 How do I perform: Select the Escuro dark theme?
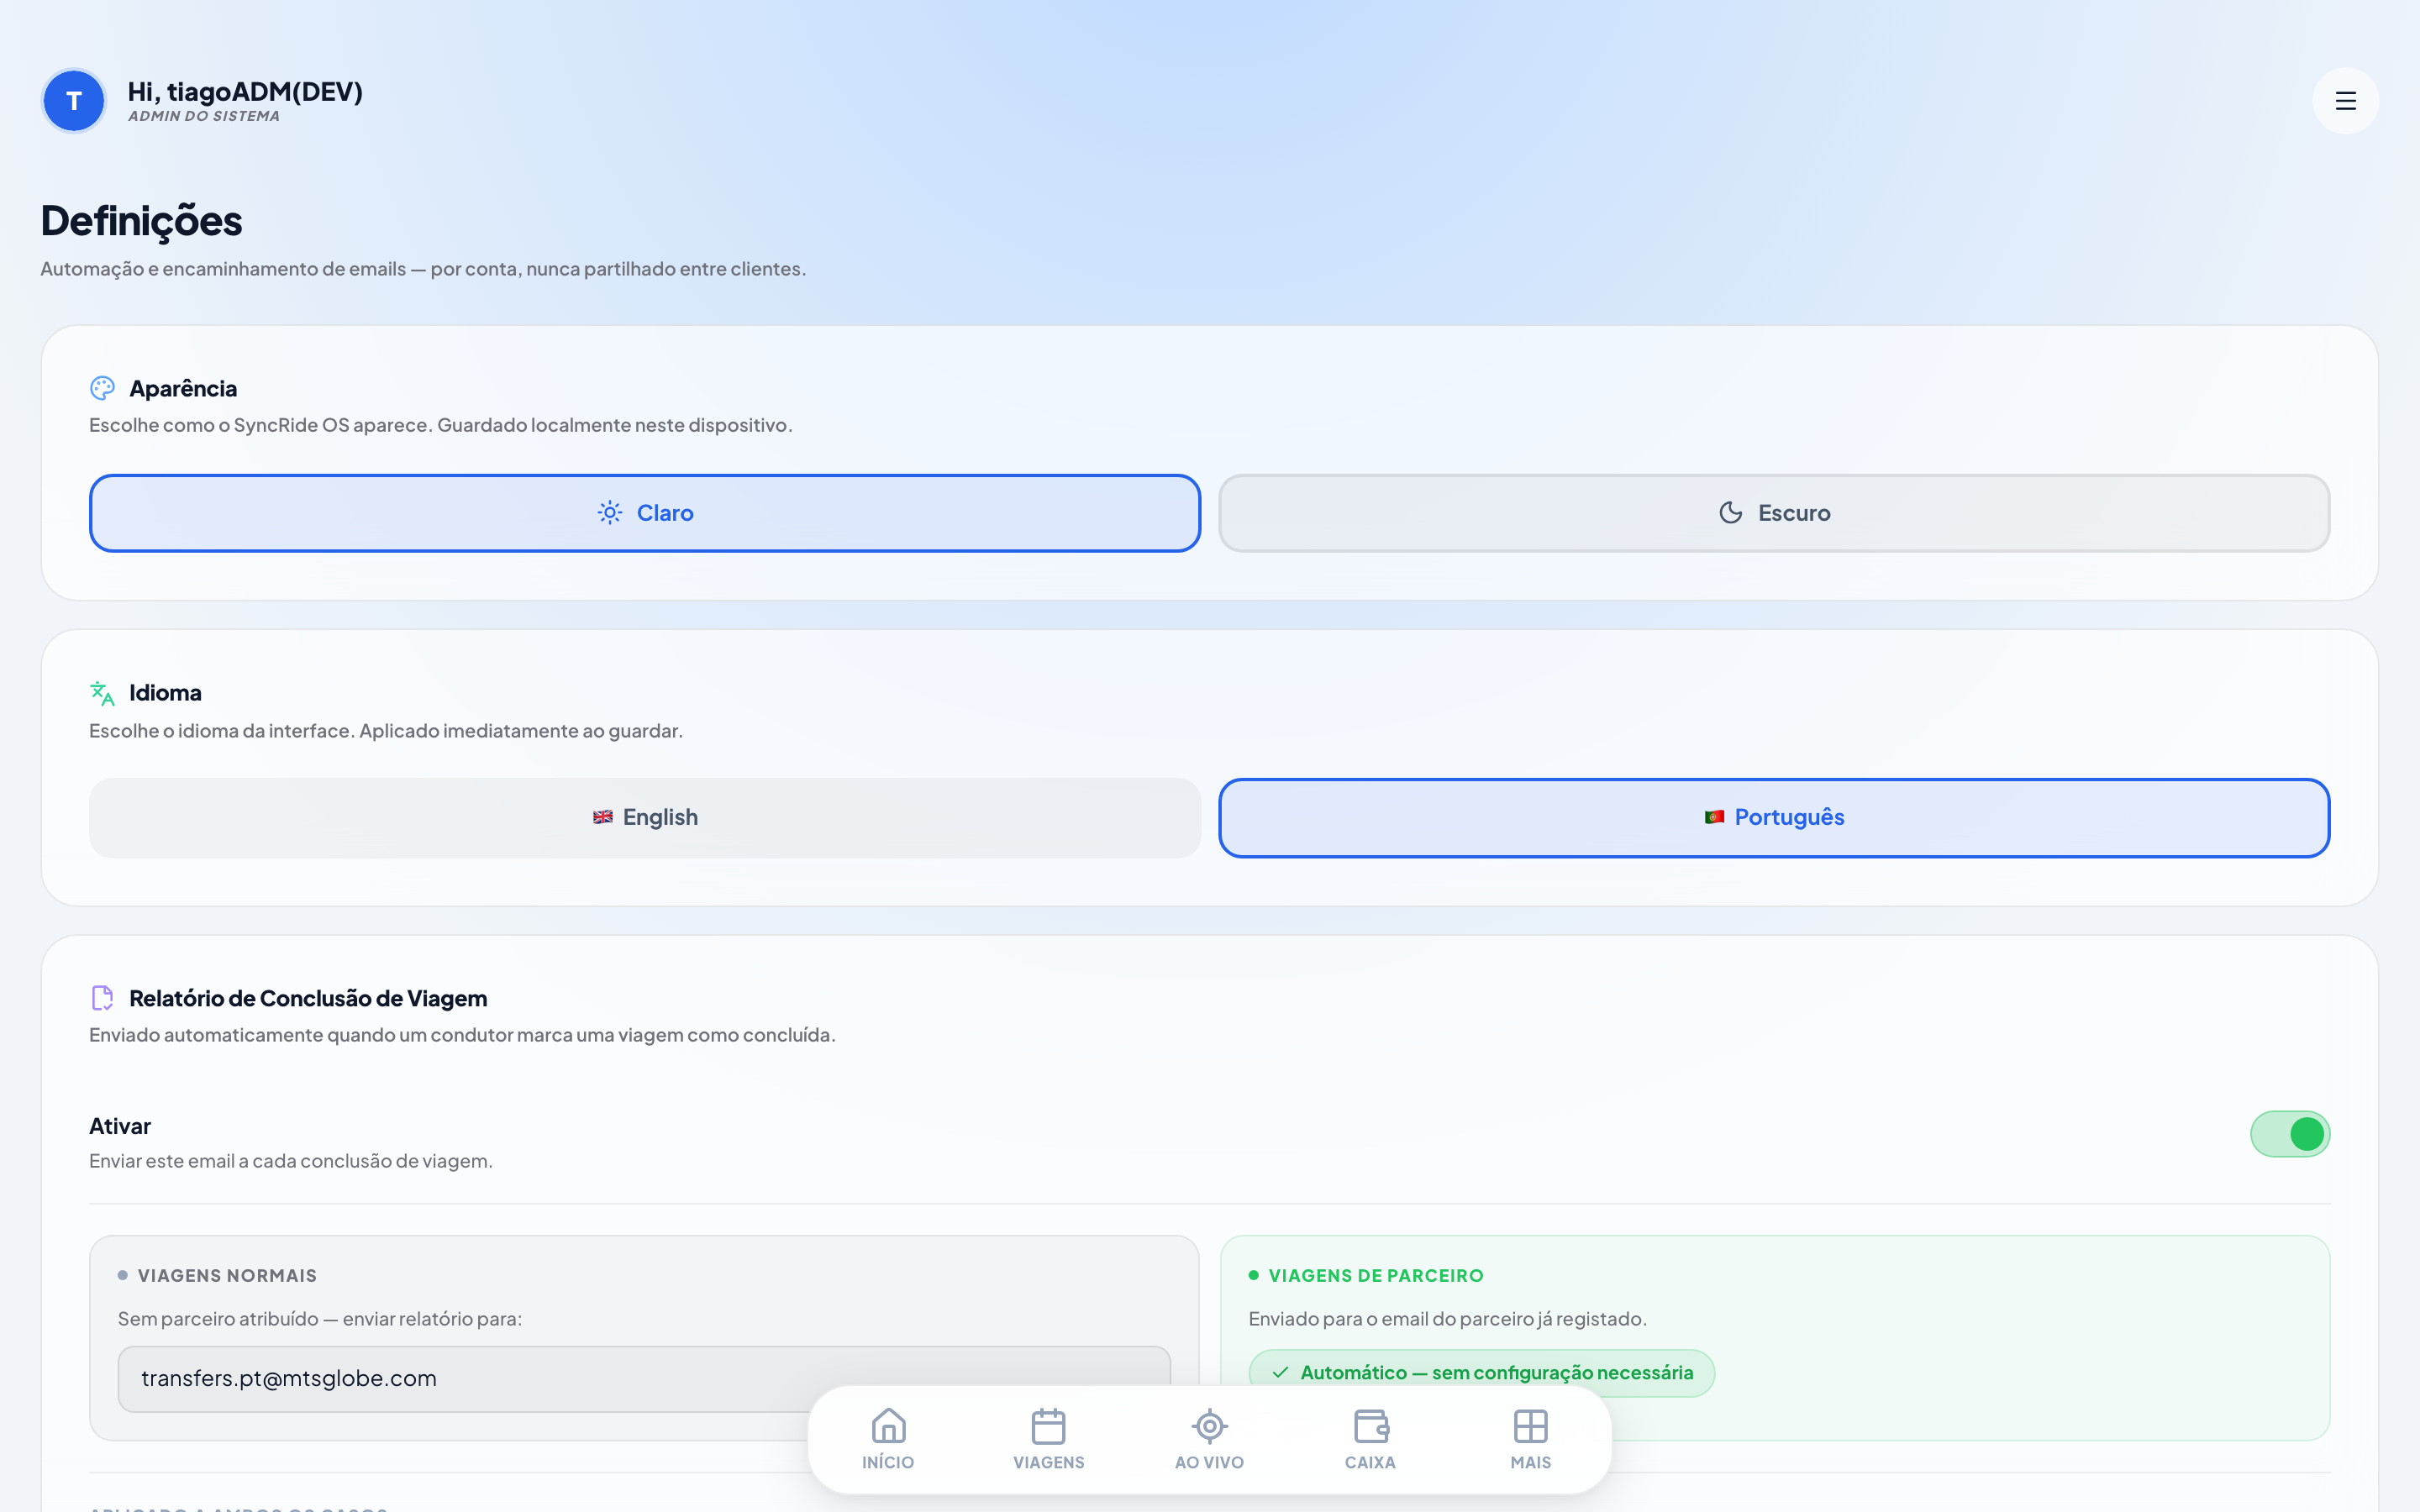[x=1774, y=513]
